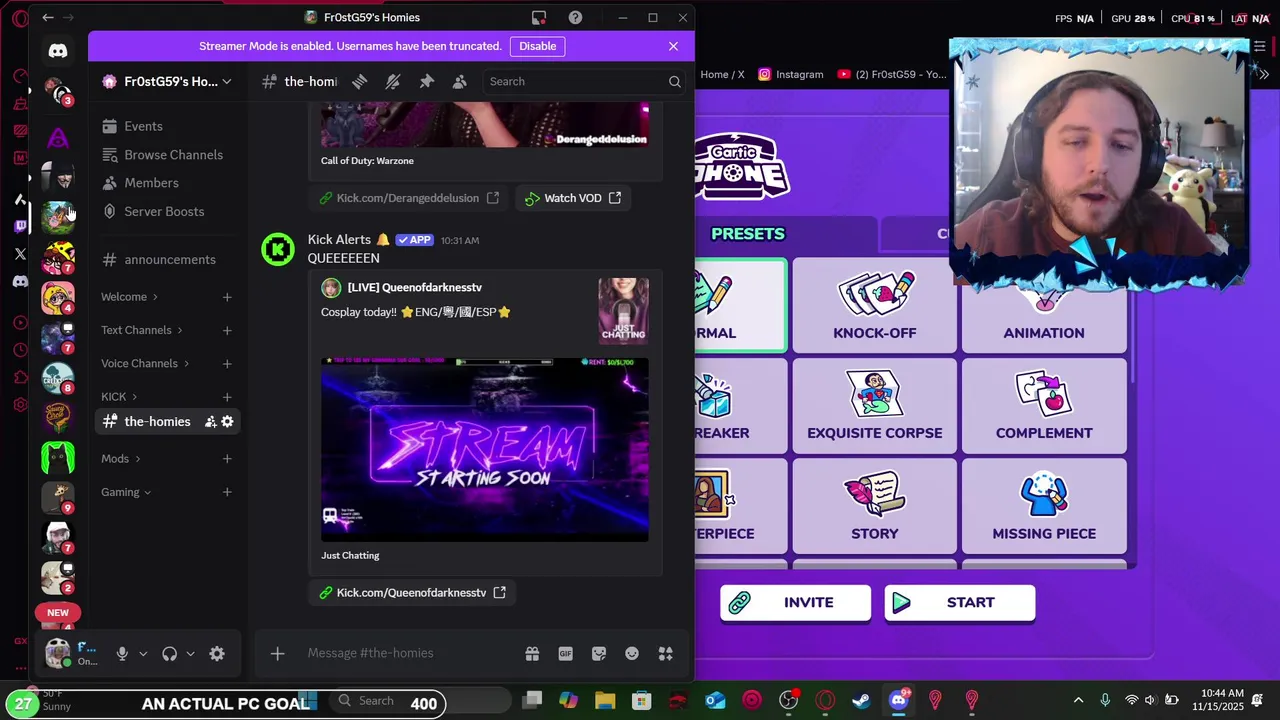Open microphone input options arrow
The height and width of the screenshot is (720, 1280).
click(x=143, y=654)
